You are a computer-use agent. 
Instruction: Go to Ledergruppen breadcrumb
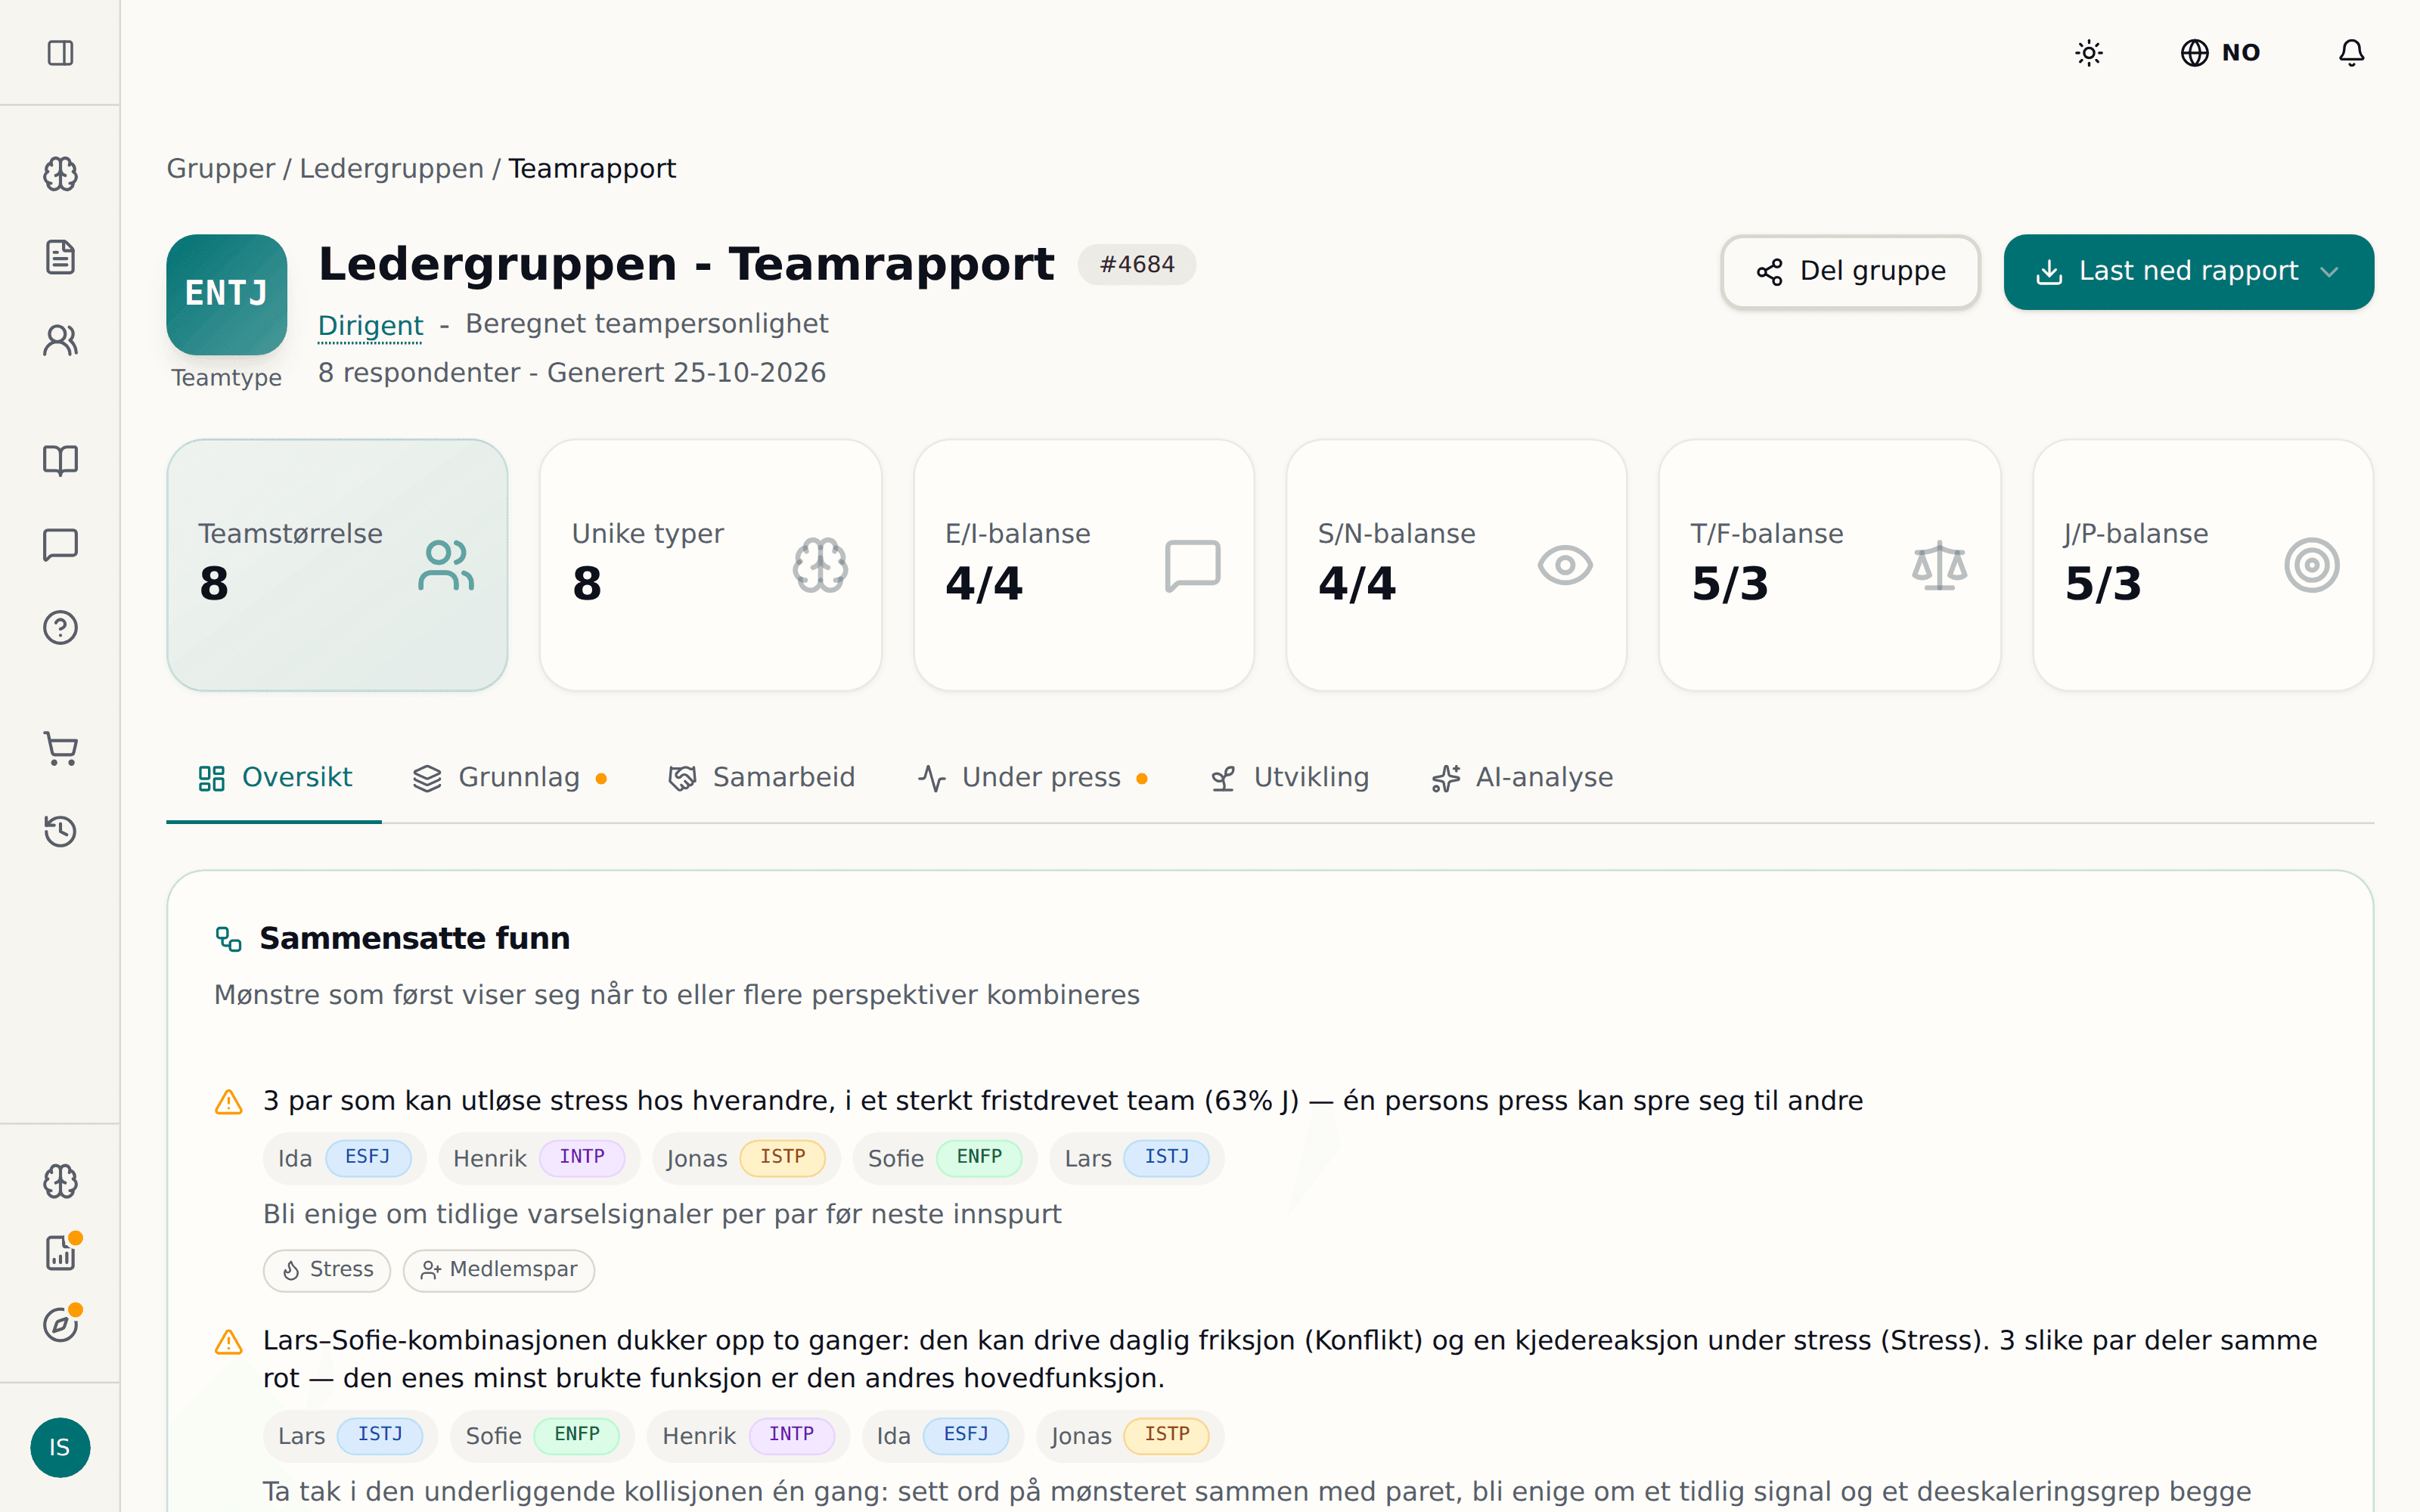(391, 168)
